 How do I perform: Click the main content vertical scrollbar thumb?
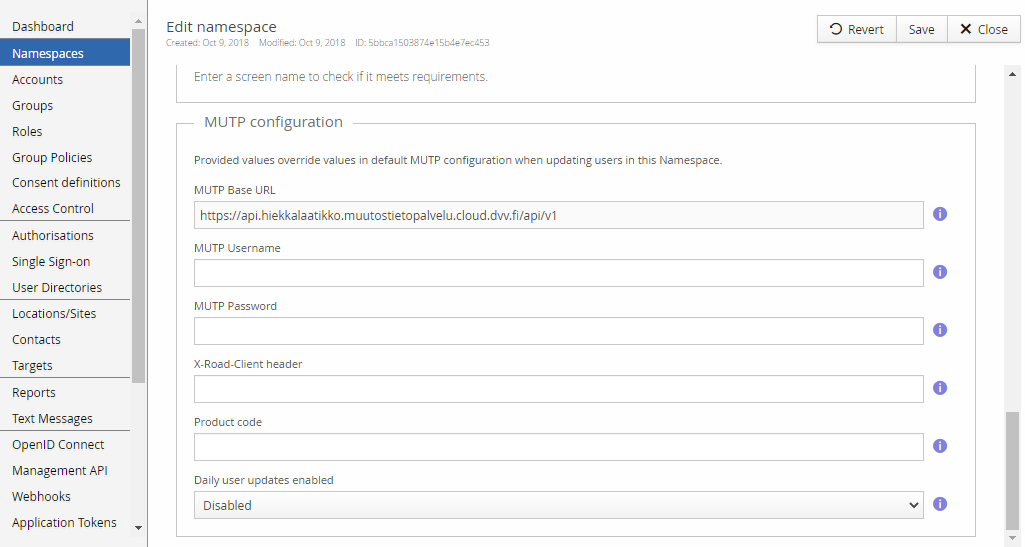[x=1013, y=470]
